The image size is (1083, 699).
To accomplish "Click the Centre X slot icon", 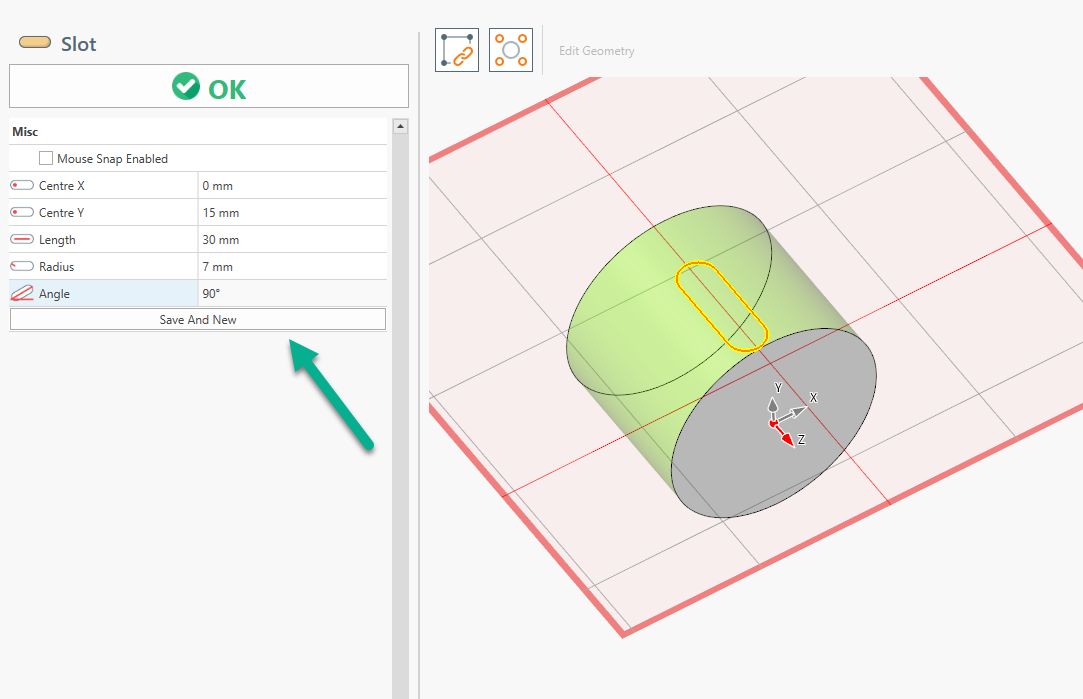I will (x=22, y=186).
